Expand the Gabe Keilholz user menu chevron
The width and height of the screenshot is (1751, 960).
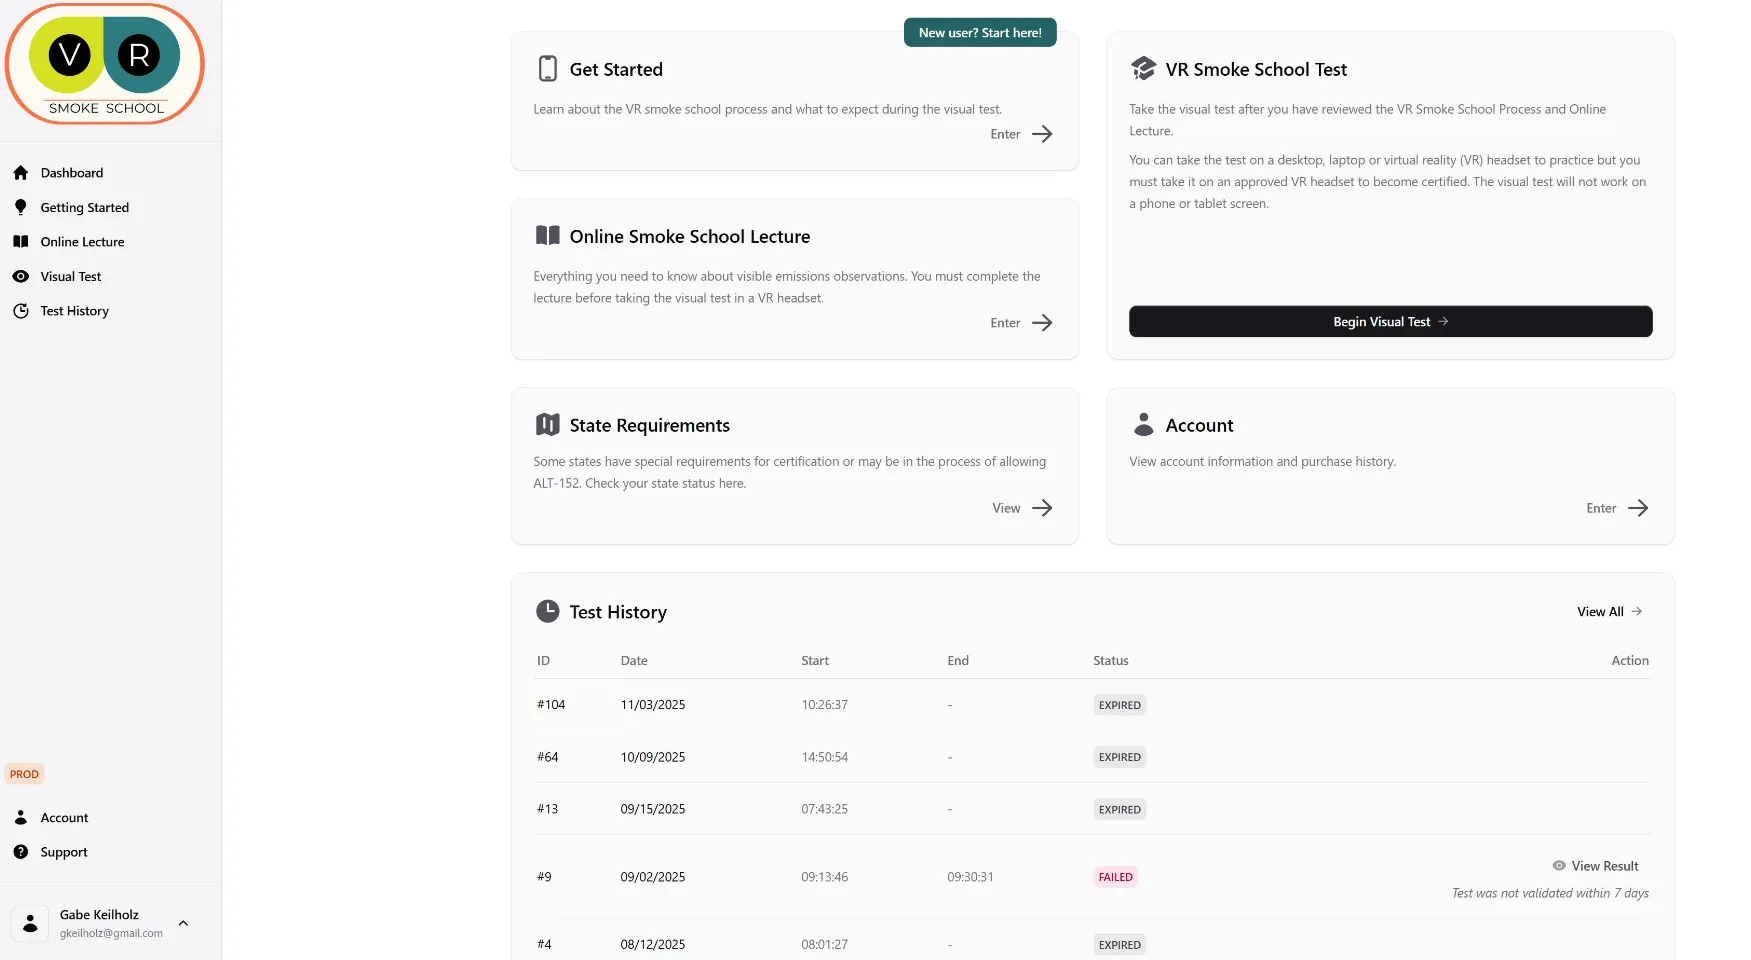(183, 922)
